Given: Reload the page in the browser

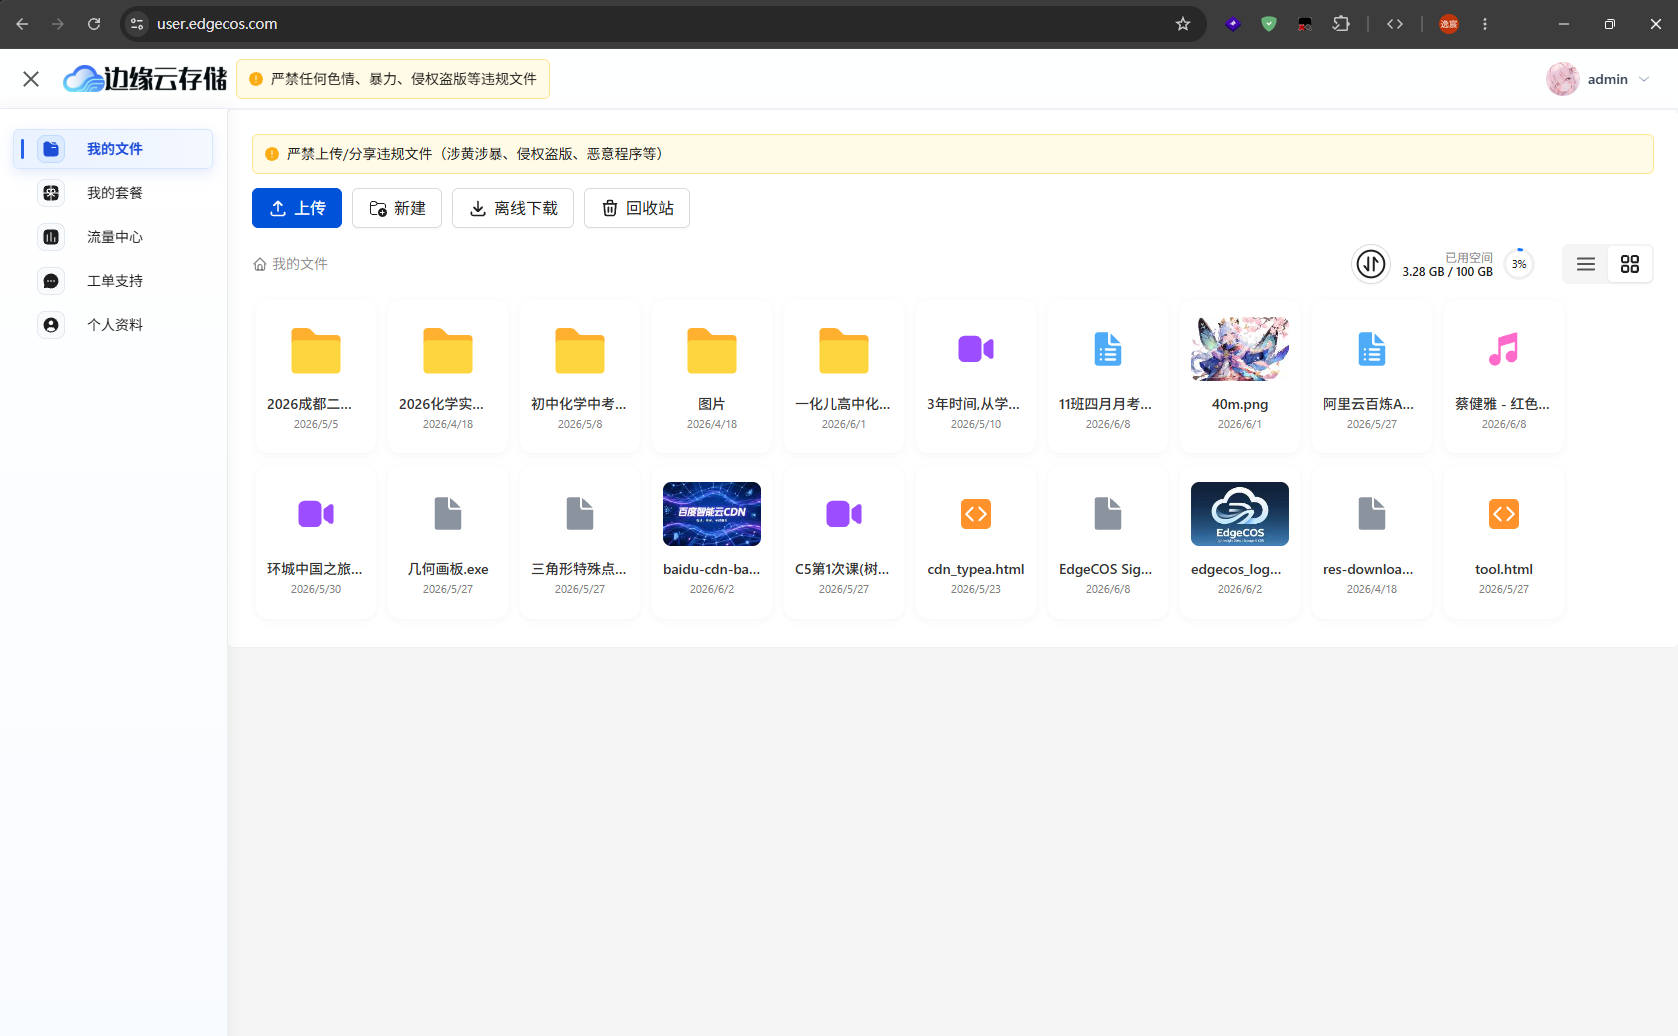Looking at the screenshot, I should pyautogui.click(x=94, y=24).
